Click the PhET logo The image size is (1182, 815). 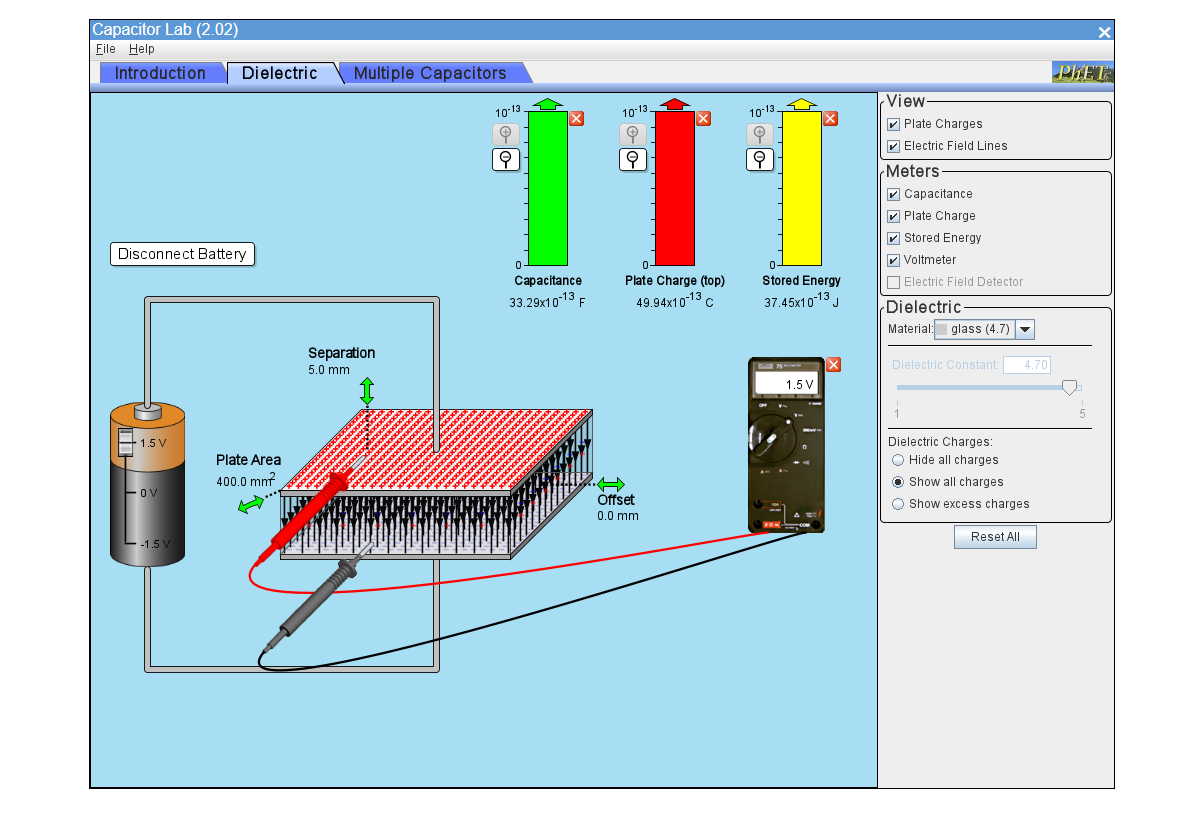pyautogui.click(x=1082, y=72)
